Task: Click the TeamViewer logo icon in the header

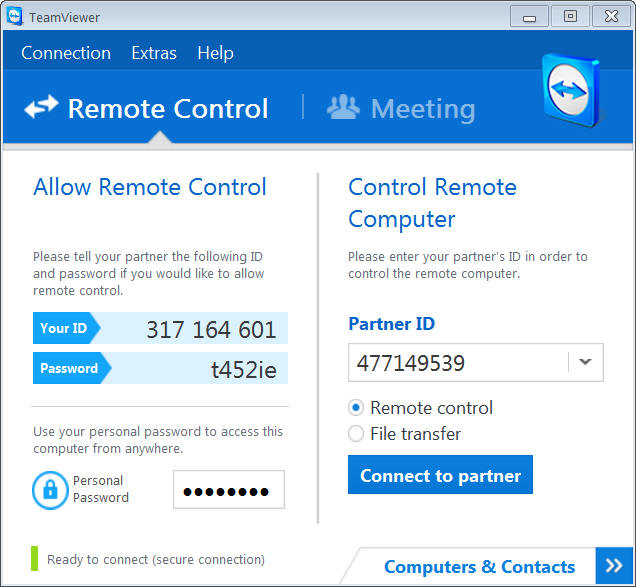Action: click(571, 90)
